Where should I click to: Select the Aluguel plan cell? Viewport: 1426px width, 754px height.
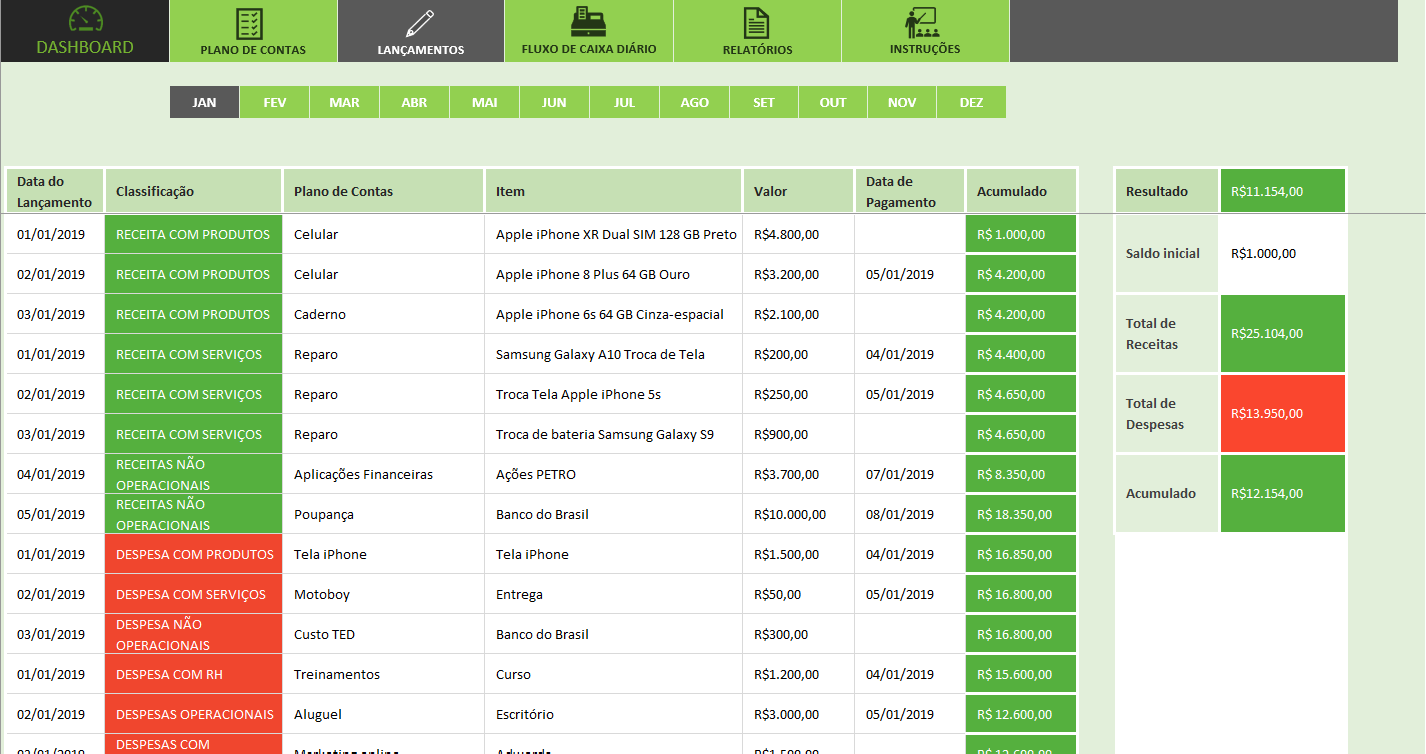coord(384,714)
